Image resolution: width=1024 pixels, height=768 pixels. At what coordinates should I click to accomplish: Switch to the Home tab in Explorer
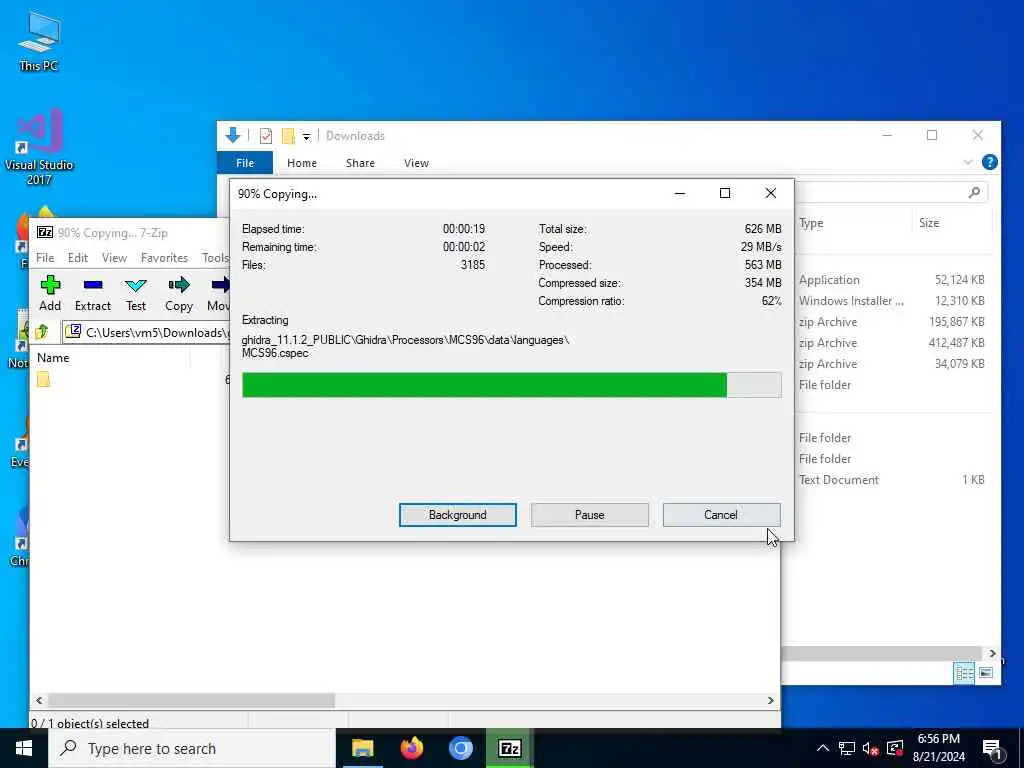click(302, 163)
